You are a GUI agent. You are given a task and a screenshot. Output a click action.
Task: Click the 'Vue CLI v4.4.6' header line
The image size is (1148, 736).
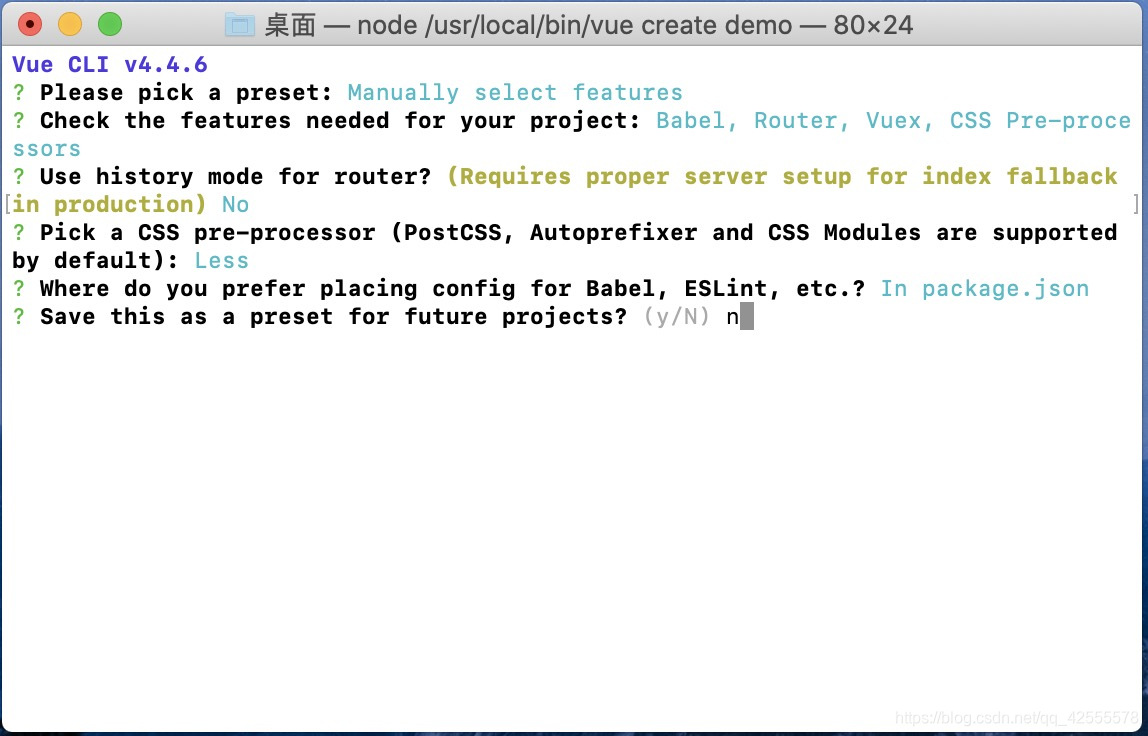(x=110, y=64)
